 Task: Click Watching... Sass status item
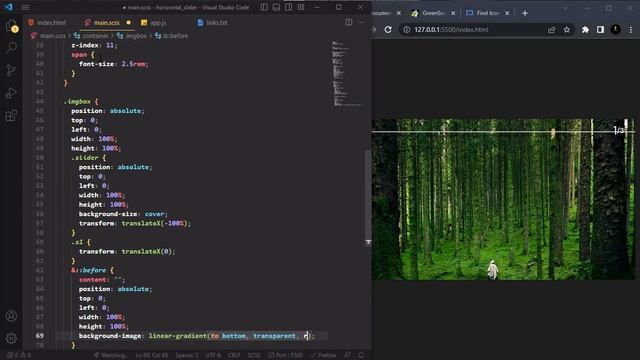(110, 355)
